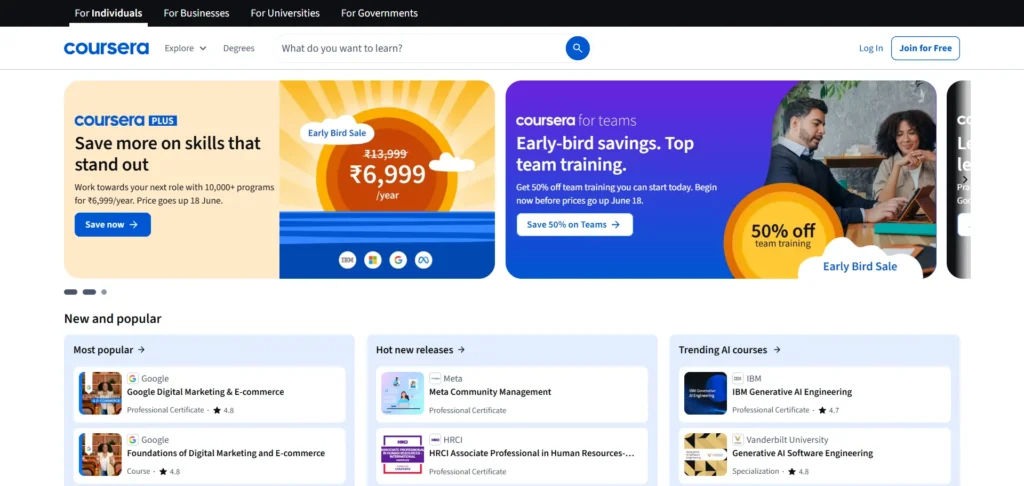Open the Generative AI Software Engineering thumbnail
The height and width of the screenshot is (486, 1024).
(x=705, y=455)
